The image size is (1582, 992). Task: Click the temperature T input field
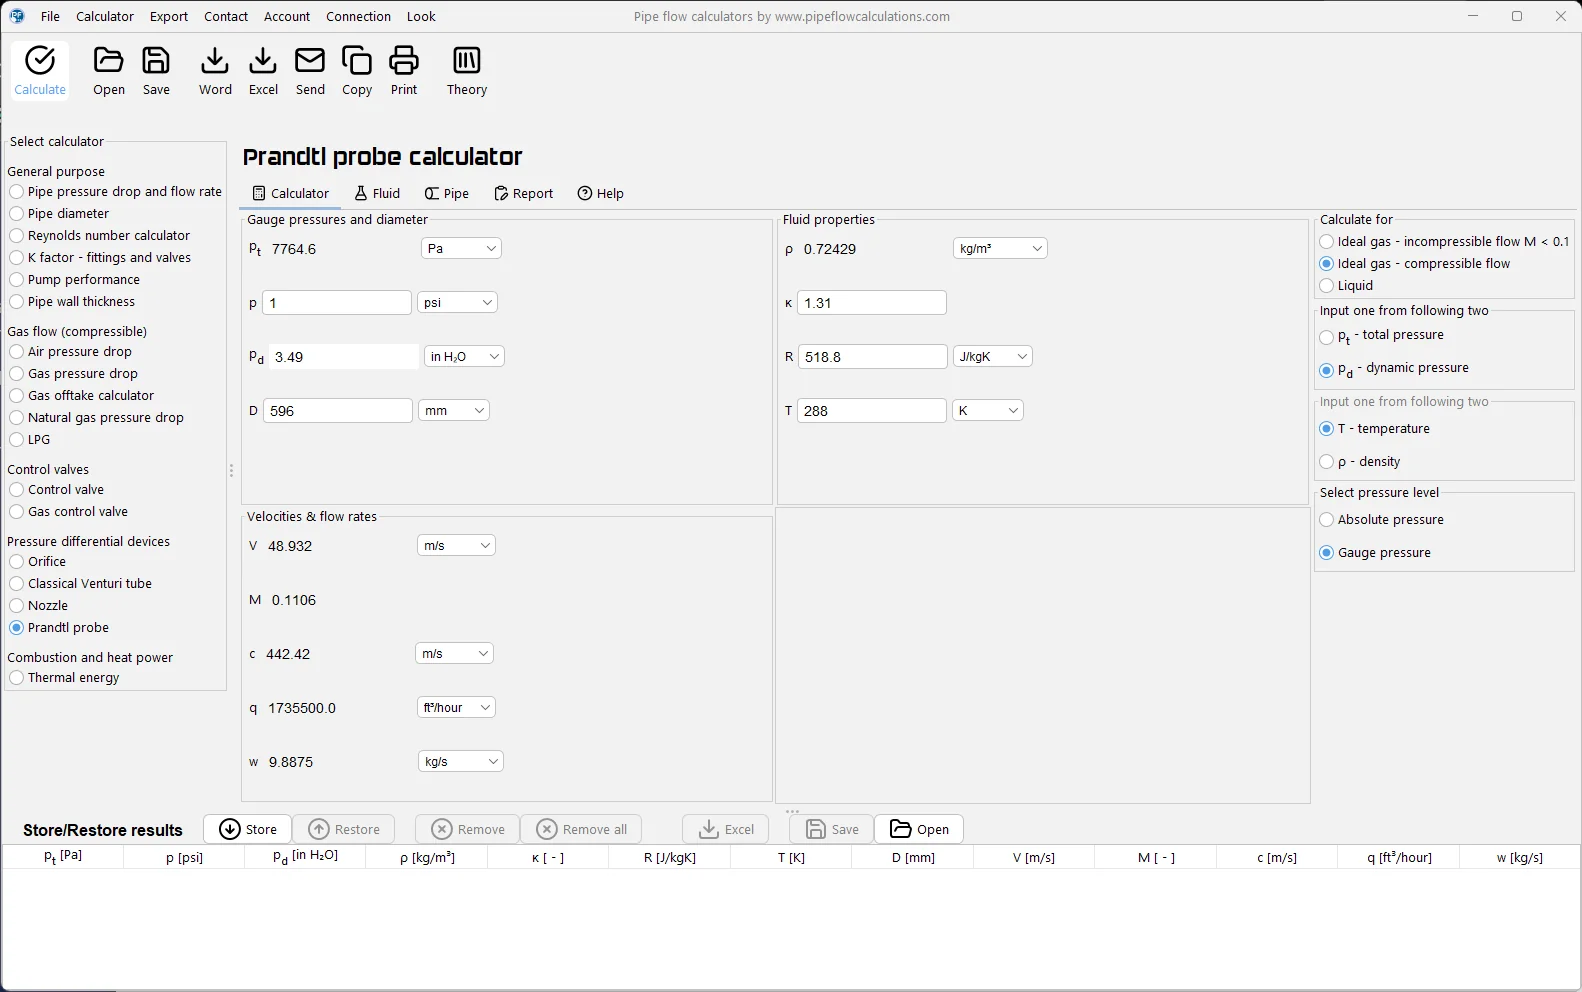pyautogui.click(x=871, y=410)
